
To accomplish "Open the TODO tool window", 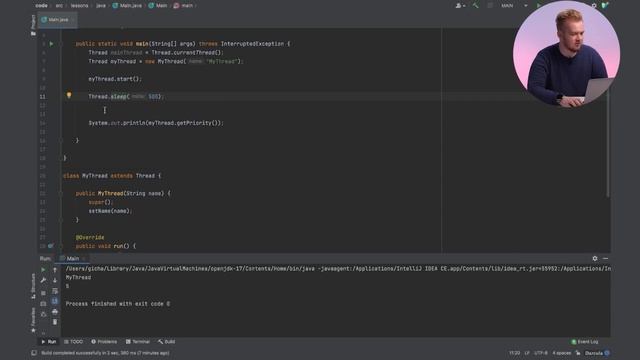I will pyautogui.click(x=73, y=342).
